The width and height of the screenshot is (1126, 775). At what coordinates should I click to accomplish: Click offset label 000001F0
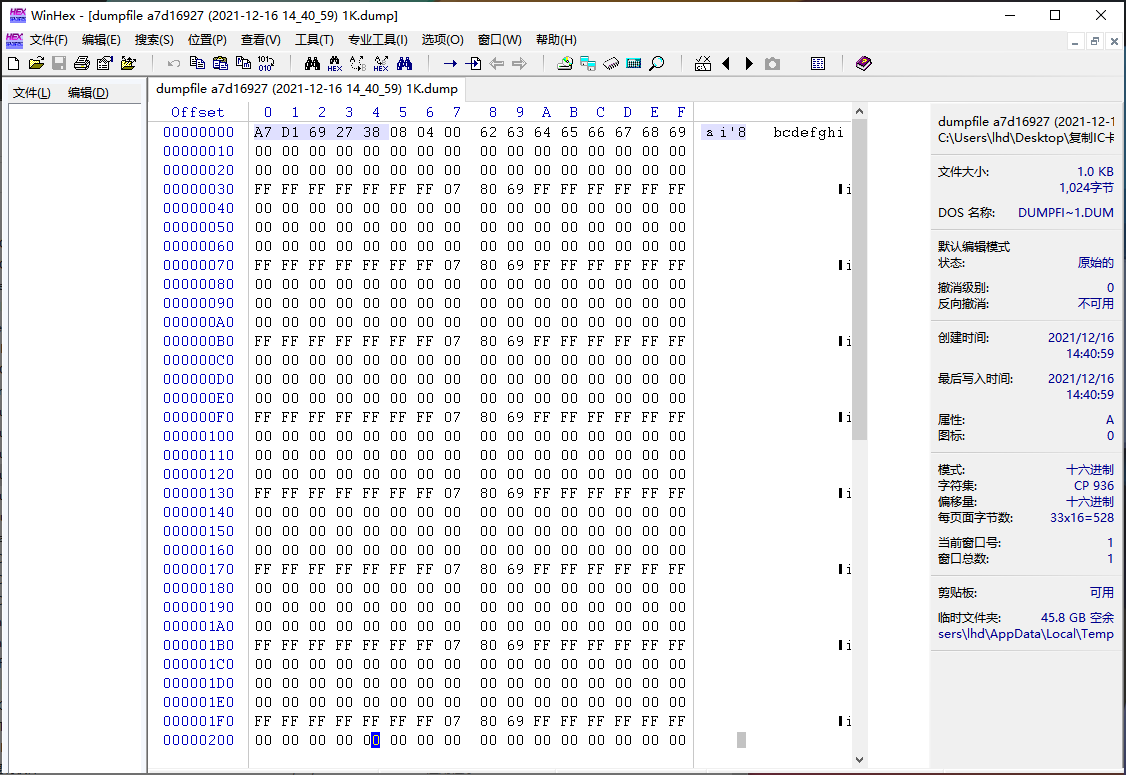(198, 721)
